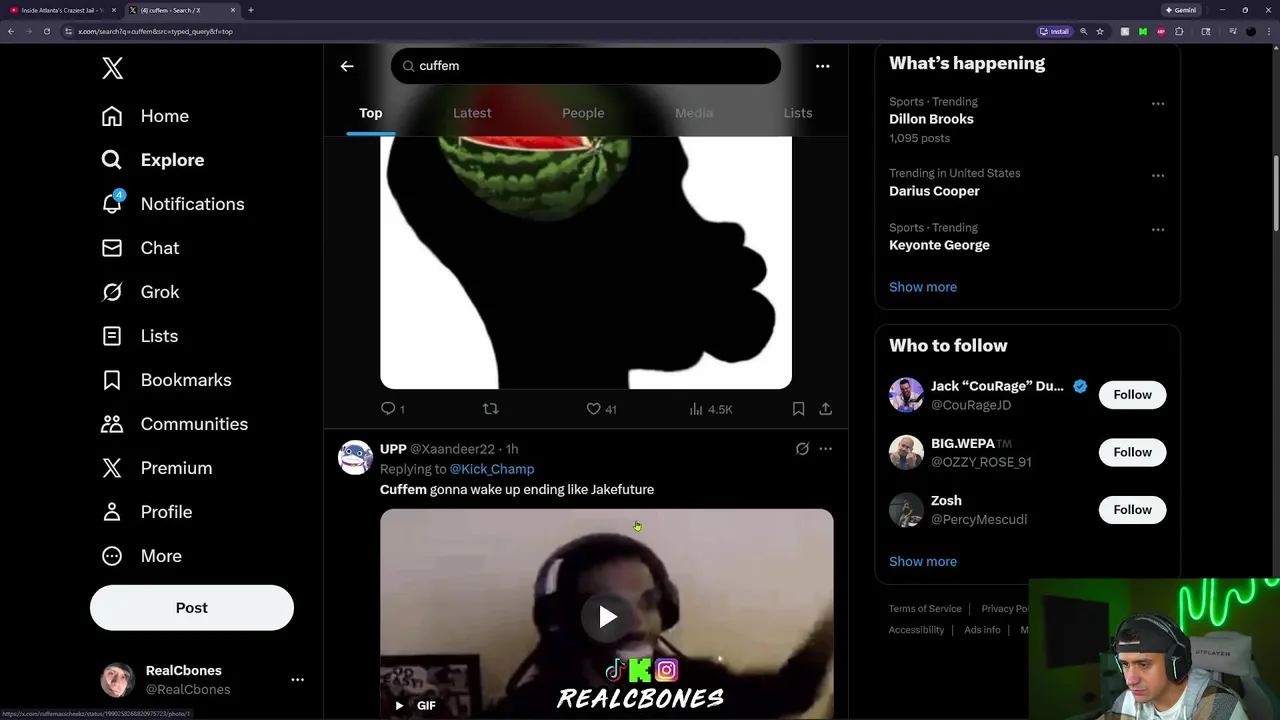Click the Communities sidebar icon
This screenshot has height=720, width=1280.
pos(112,424)
